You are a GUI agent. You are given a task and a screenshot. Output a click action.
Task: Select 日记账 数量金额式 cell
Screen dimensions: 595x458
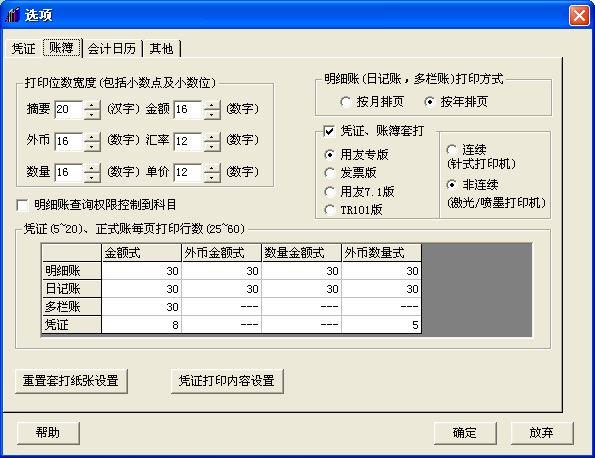(302, 289)
